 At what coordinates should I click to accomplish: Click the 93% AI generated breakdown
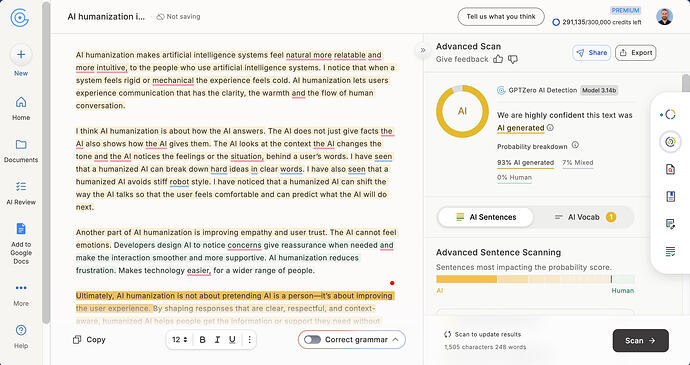[x=525, y=163]
